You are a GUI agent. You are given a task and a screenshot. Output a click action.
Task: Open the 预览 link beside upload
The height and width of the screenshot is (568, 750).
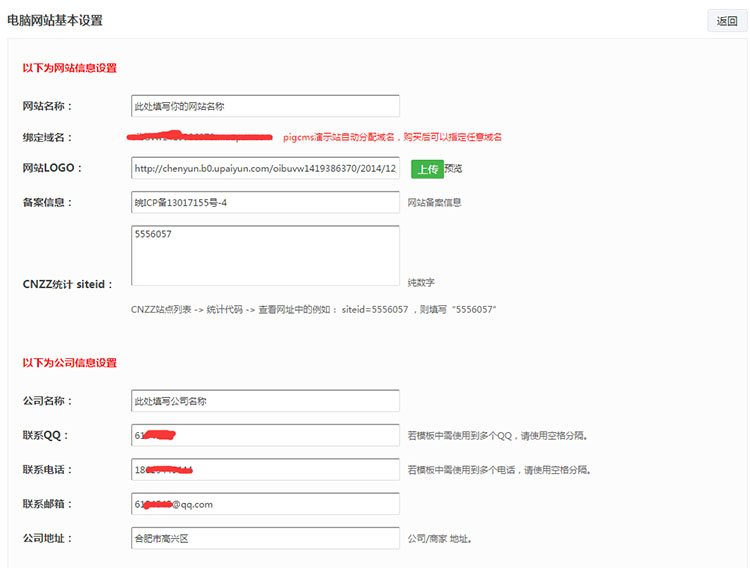pos(453,169)
